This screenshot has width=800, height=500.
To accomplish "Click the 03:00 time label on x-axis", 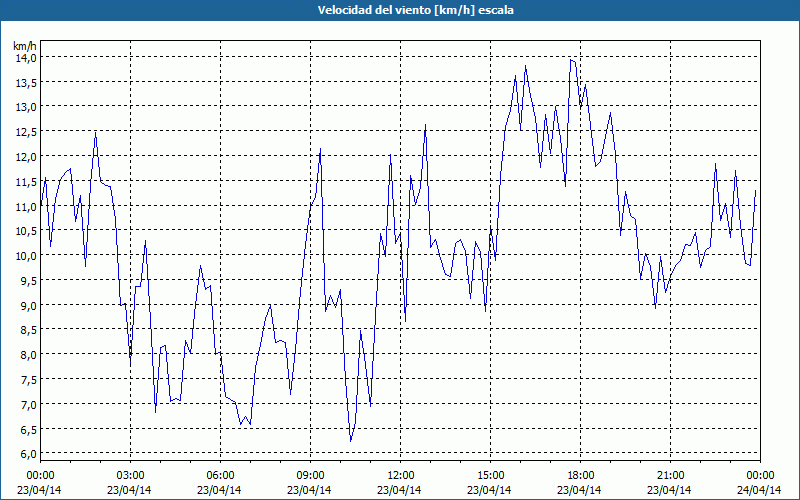I will (x=131, y=476).
